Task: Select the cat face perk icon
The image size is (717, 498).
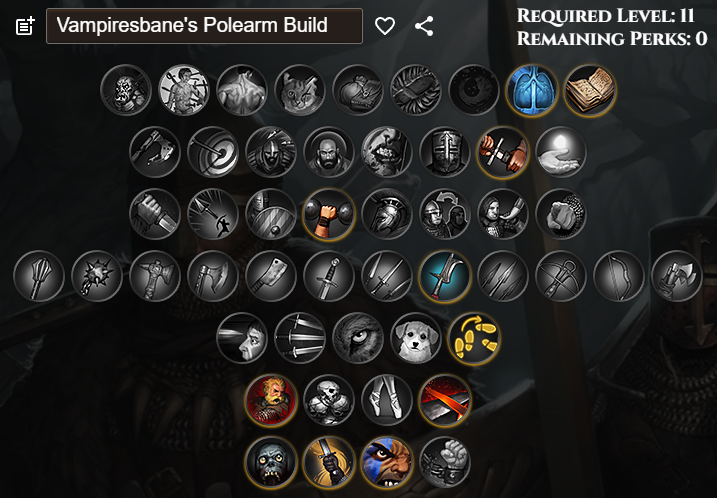Action: point(300,90)
